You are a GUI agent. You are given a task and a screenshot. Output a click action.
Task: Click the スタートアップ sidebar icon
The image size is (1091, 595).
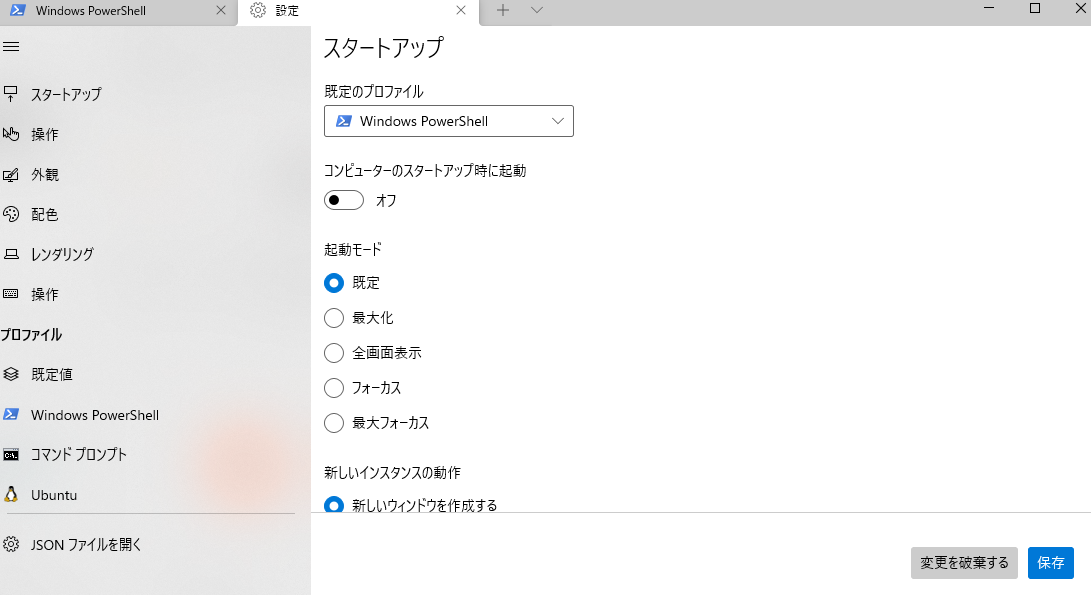[x=10, y=93]
